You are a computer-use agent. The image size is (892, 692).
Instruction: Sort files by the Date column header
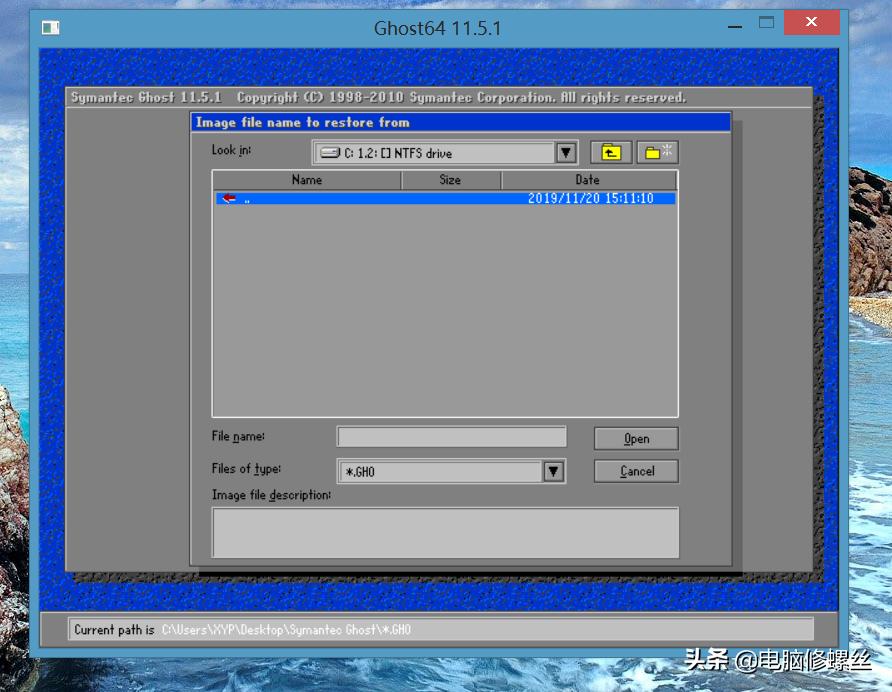tap(588, 180)
